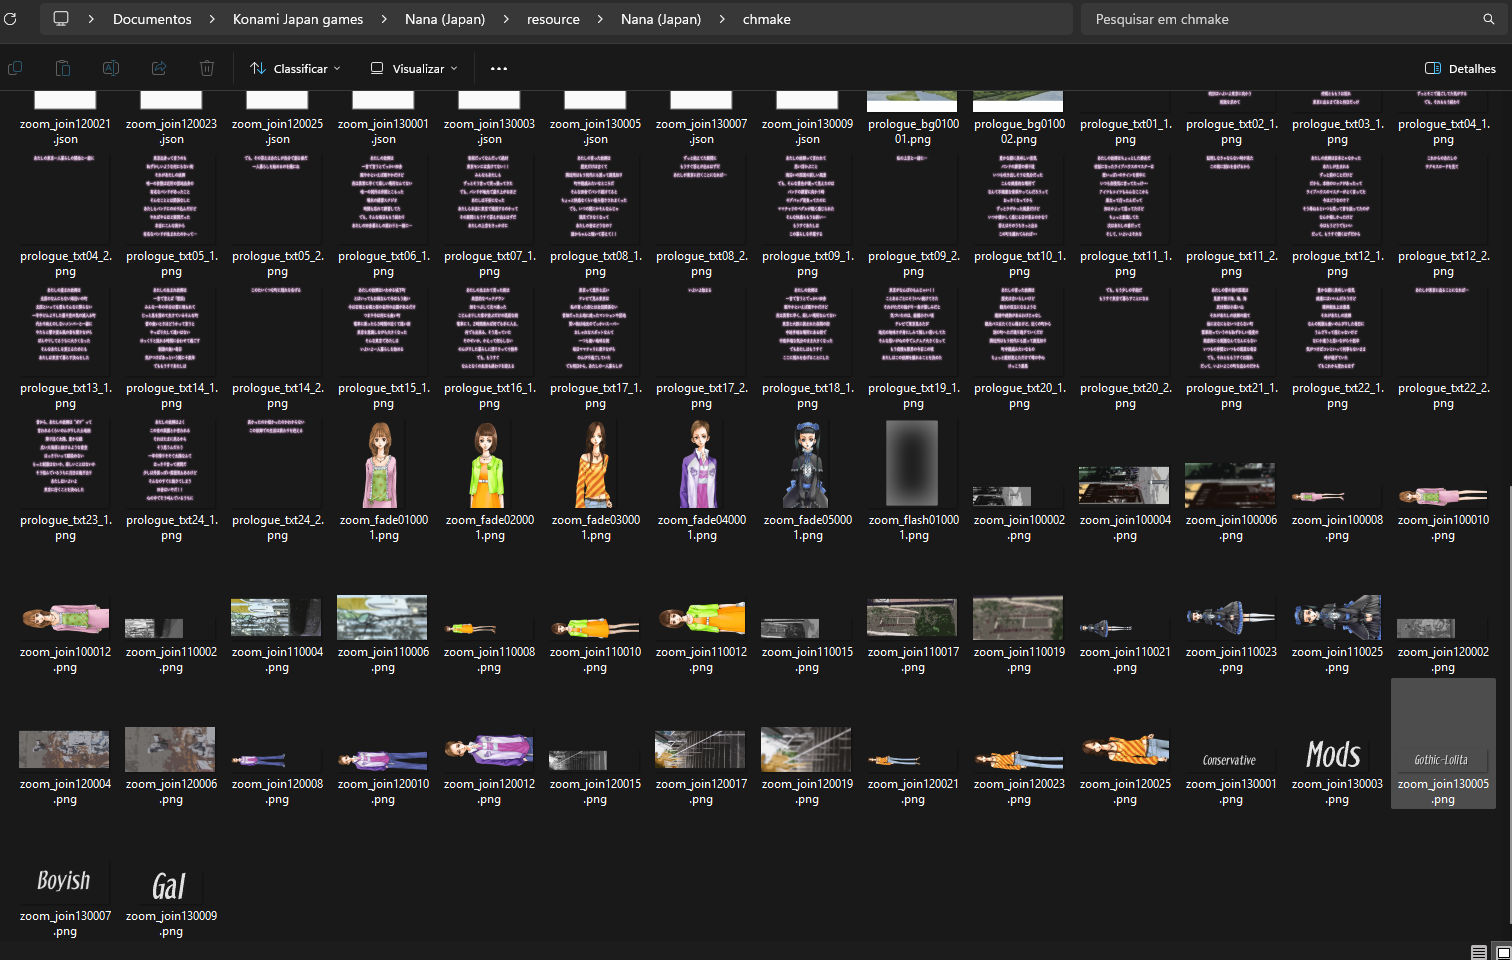The image size is (1512, 960).
Task: Go to Documentos in the breadcrumb
Action: pos(152,19)
